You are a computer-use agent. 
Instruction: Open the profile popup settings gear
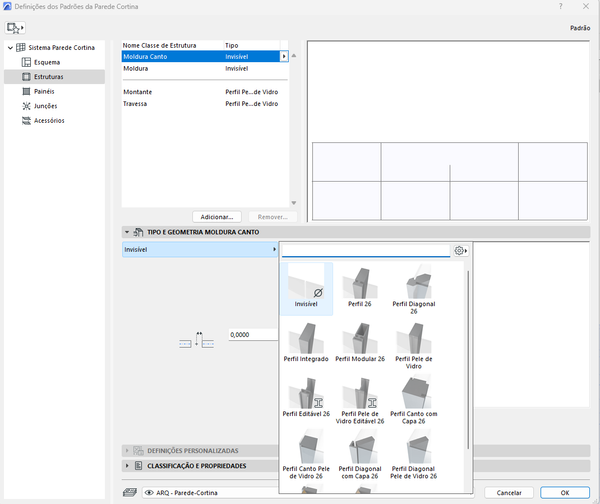(460, 251)
